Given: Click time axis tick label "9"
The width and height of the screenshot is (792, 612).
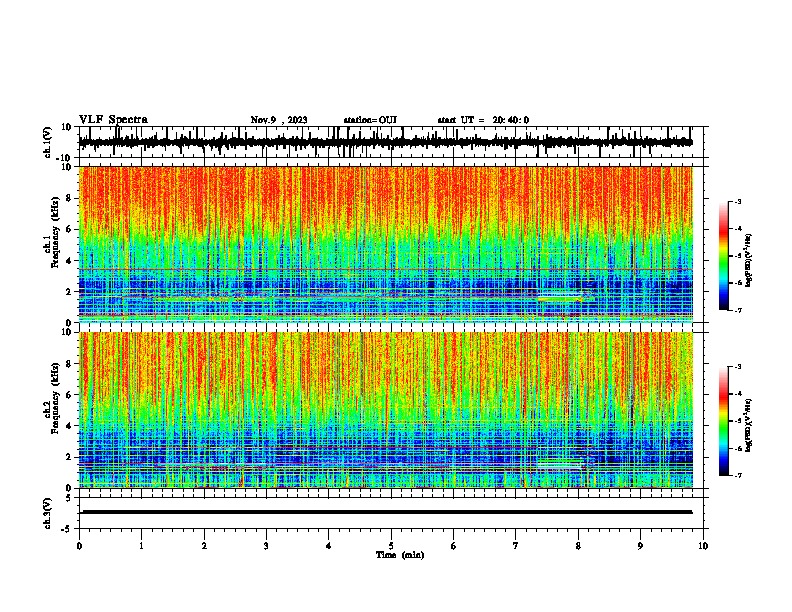Looking at the screenshot, I should tap(640, 546).
